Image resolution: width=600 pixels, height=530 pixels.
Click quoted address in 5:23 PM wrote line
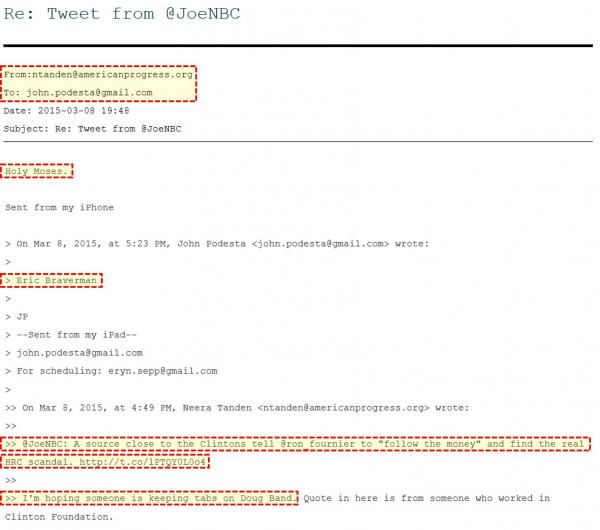[320, 244]
